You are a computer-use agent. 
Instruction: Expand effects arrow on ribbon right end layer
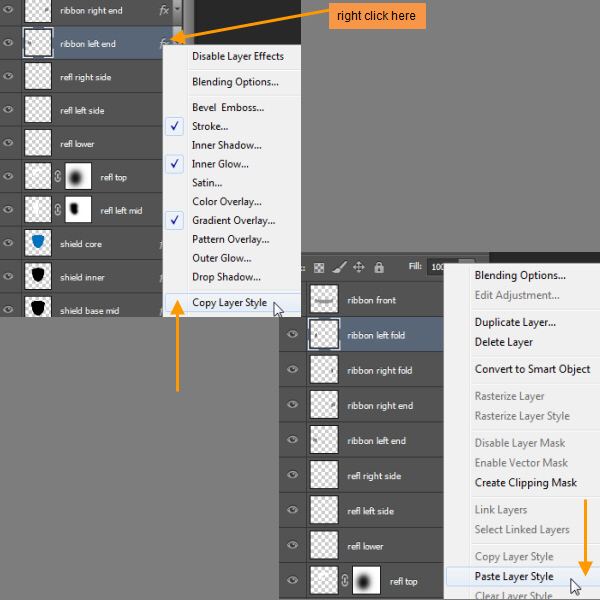point(177,8)
